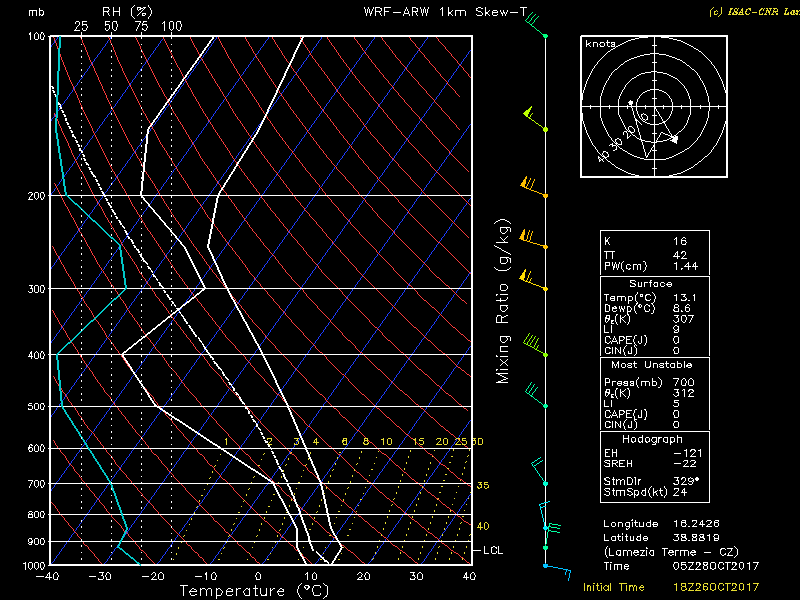Click the green wind barb at 400 mb

click(x=535, y=345)
